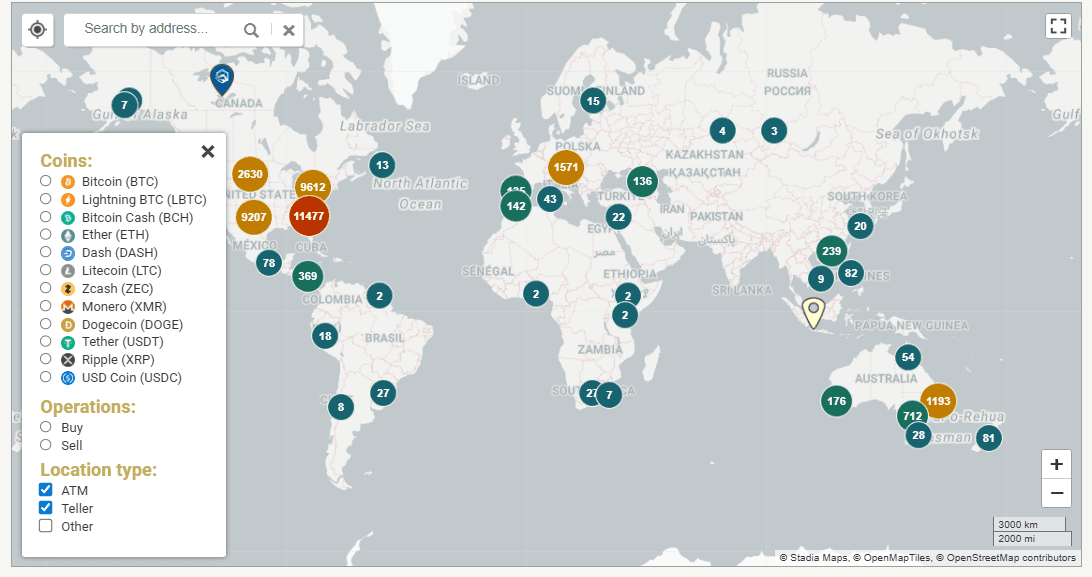Click the Dash marker over Canada
1092x577 pixels.
click(x=221, y=78)
